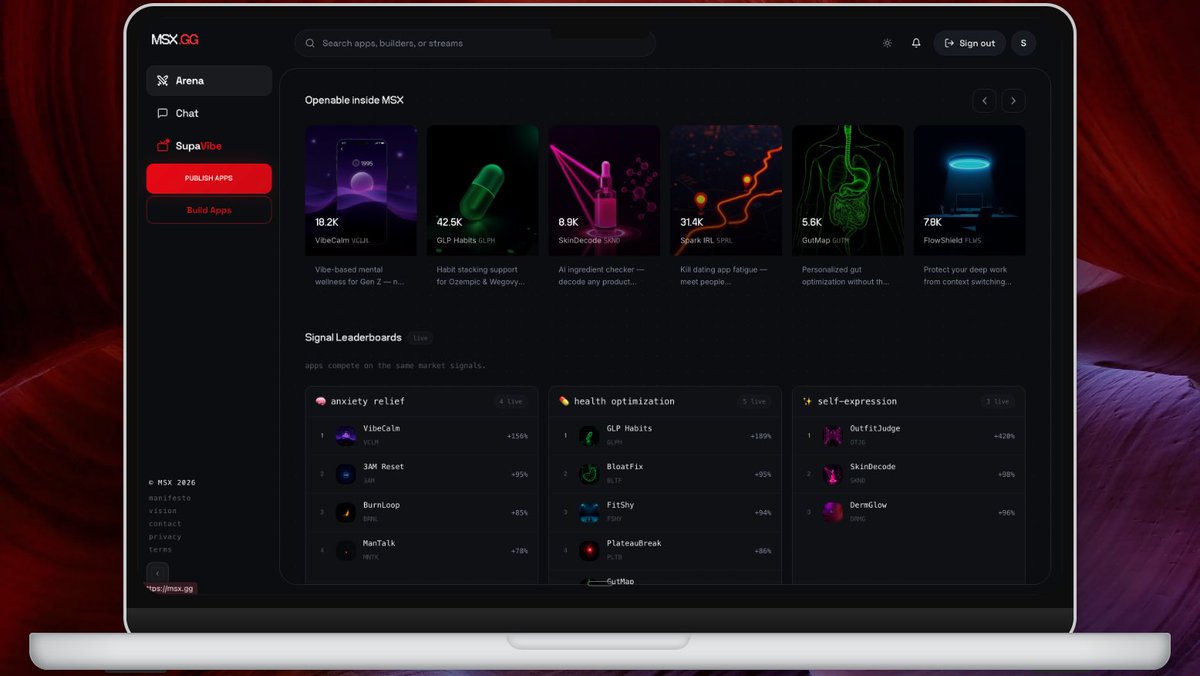Click the GLP Habits icon in health optimization
Viewport: 1200px width, 676px height.
point(589,435)
